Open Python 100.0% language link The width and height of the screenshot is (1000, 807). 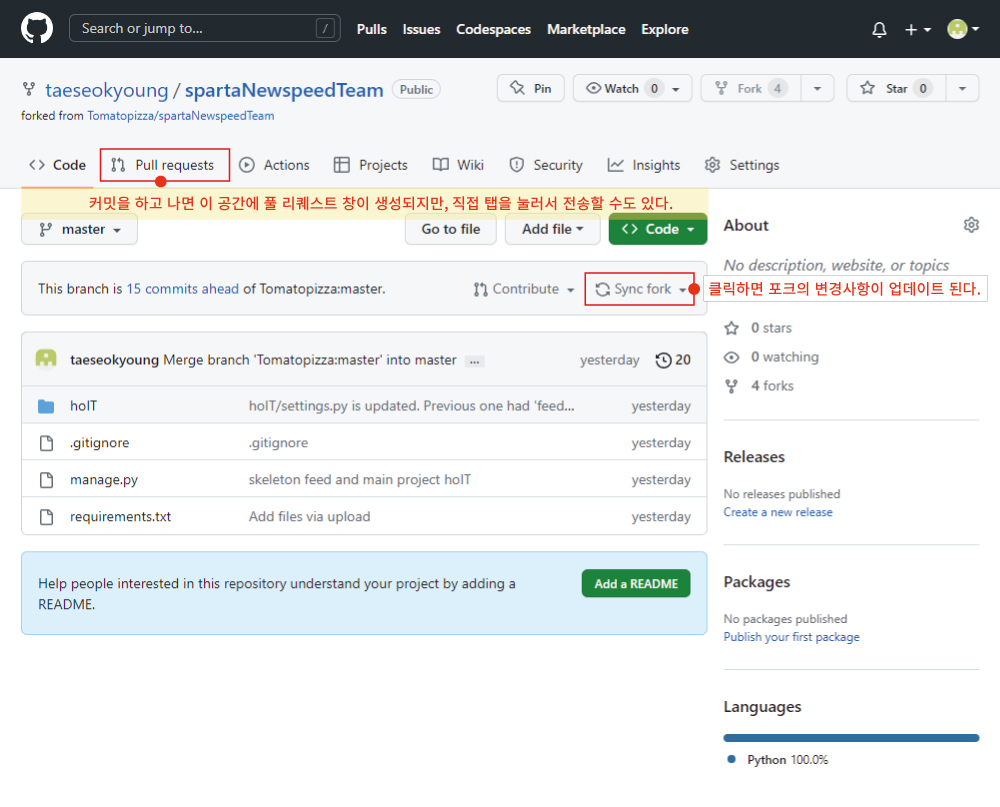click(778, 760)
